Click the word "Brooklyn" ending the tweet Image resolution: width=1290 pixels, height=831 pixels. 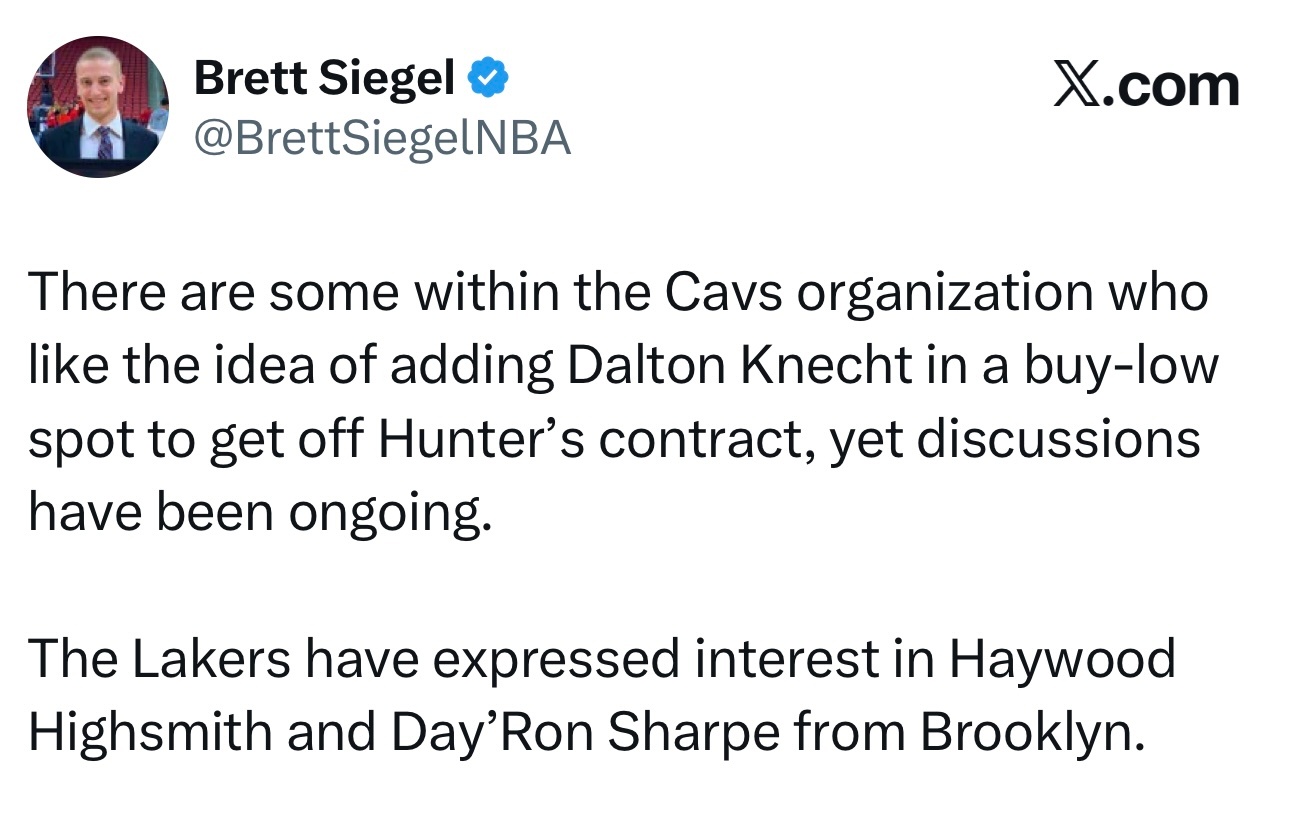pos(1028,733)
